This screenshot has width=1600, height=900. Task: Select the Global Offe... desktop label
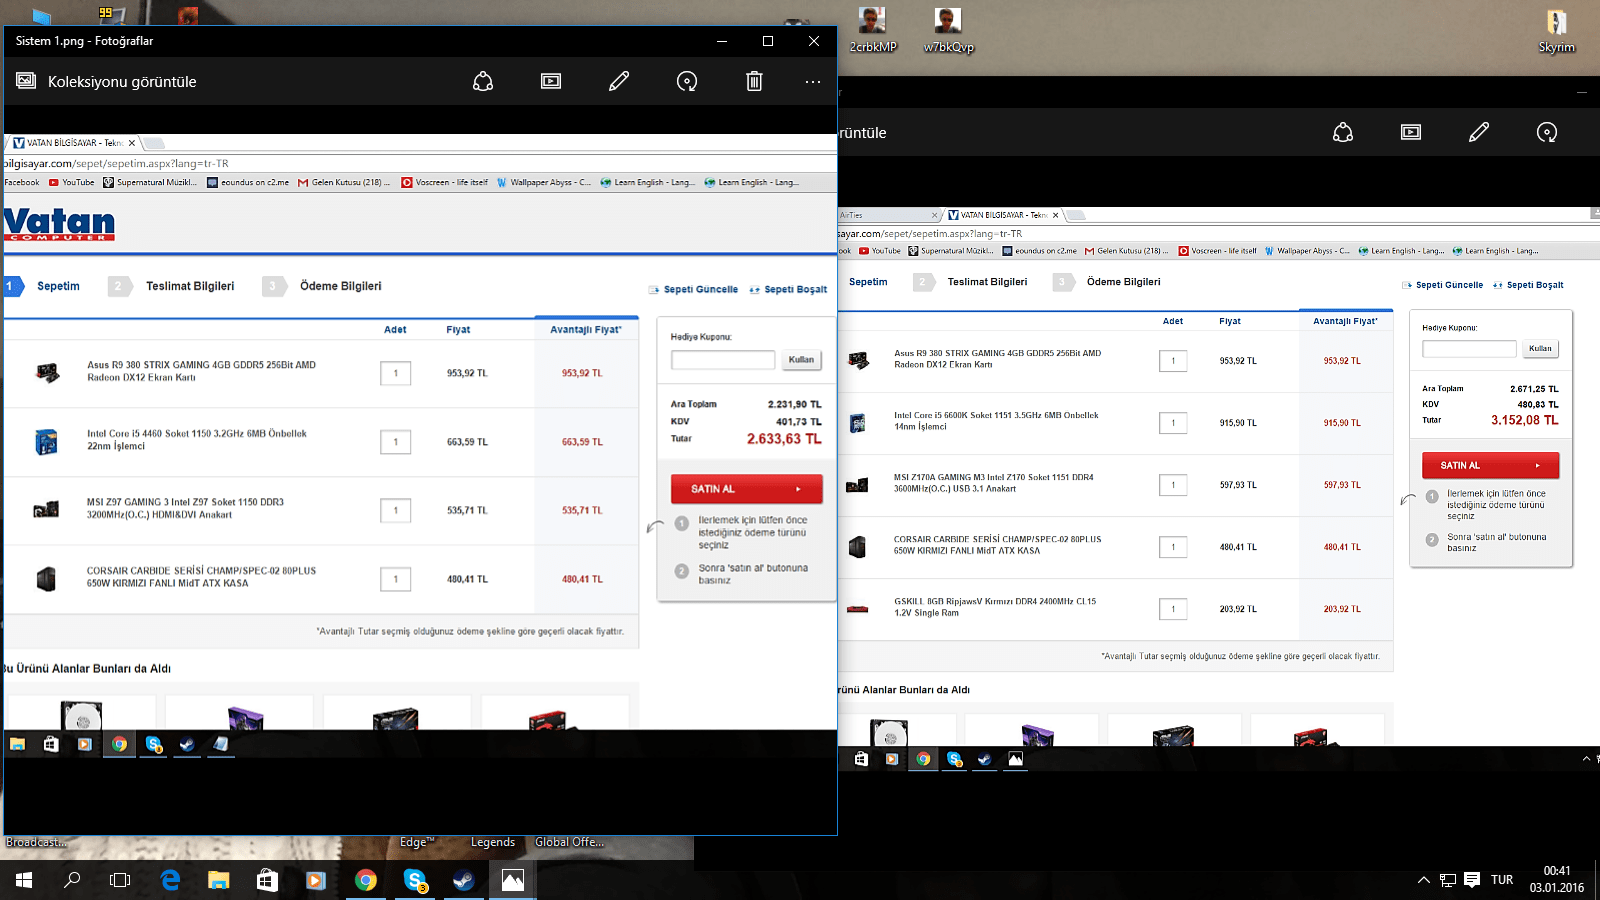[569, 842]
